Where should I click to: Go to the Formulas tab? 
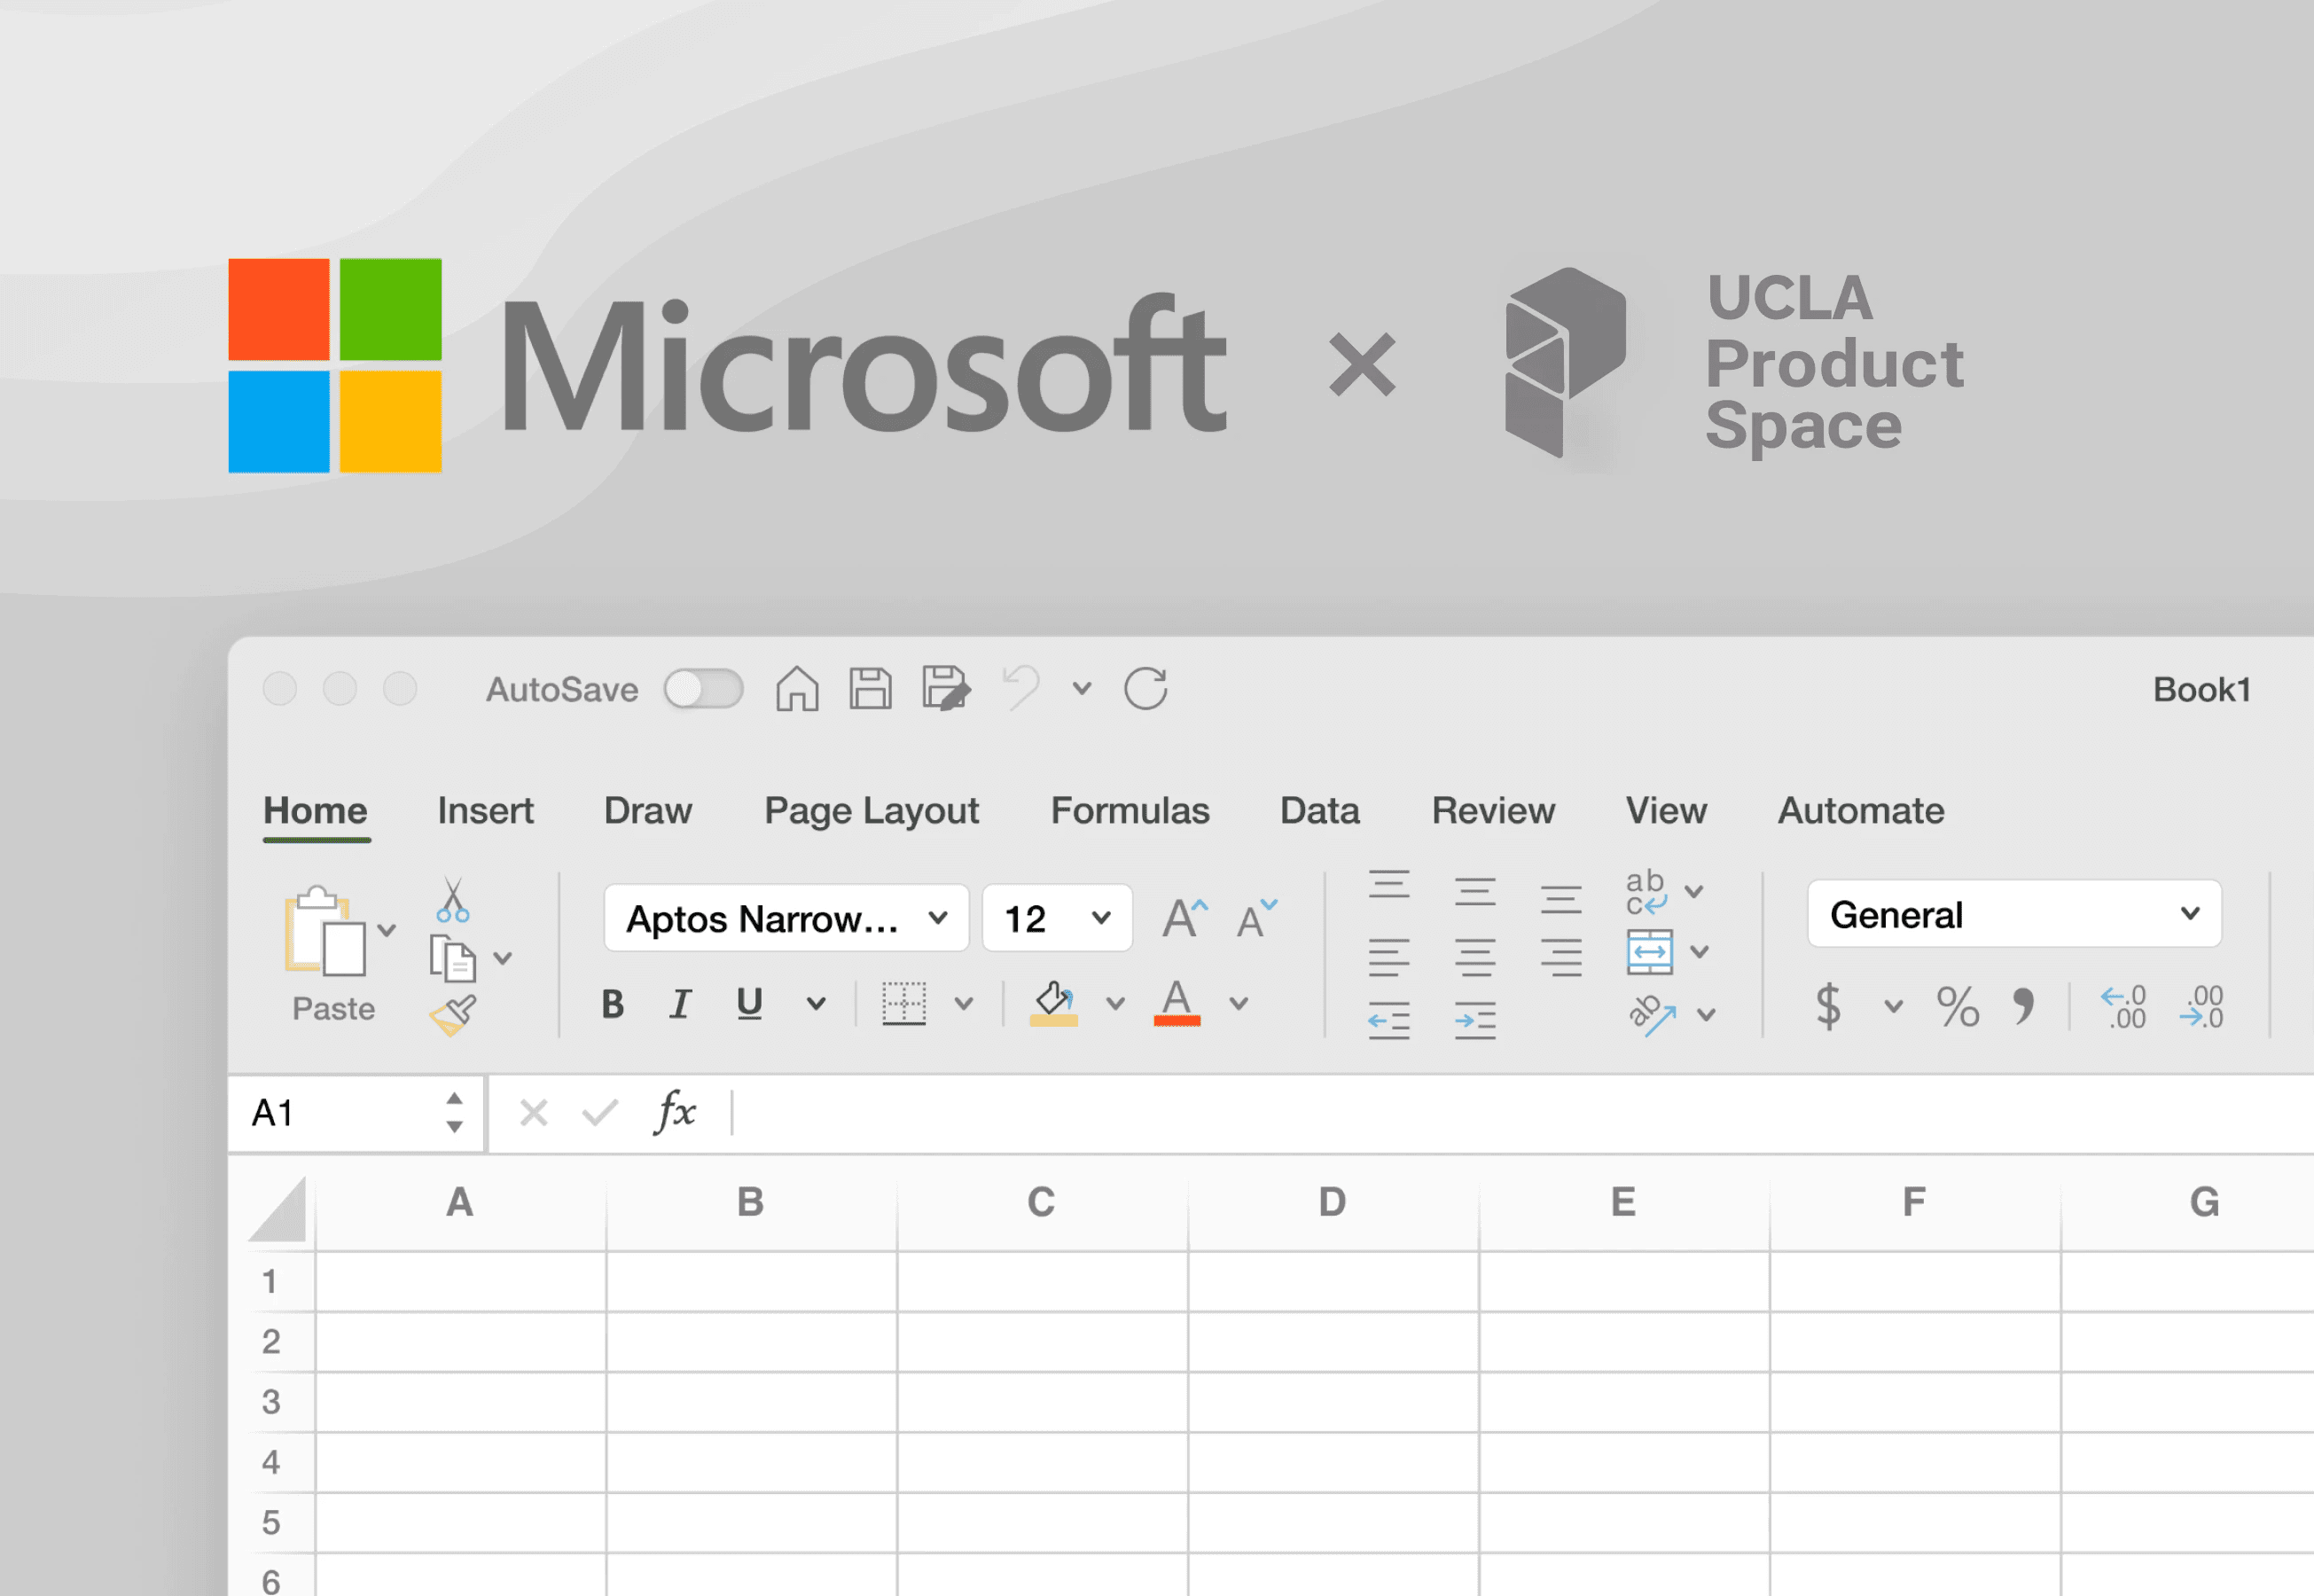pos(1130,811)
